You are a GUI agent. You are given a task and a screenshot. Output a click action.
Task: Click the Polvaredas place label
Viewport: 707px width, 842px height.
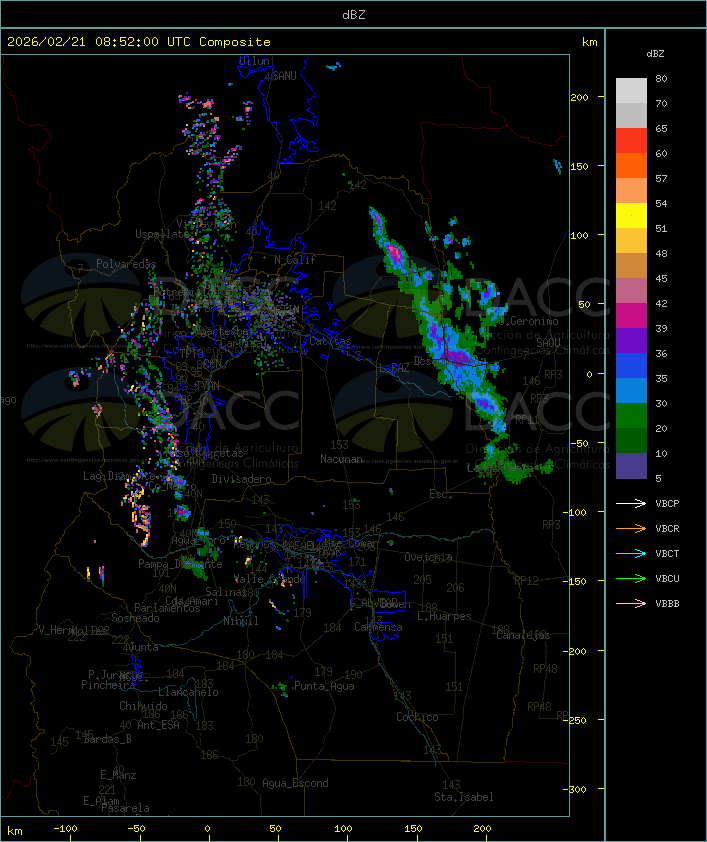coord(126,264)
